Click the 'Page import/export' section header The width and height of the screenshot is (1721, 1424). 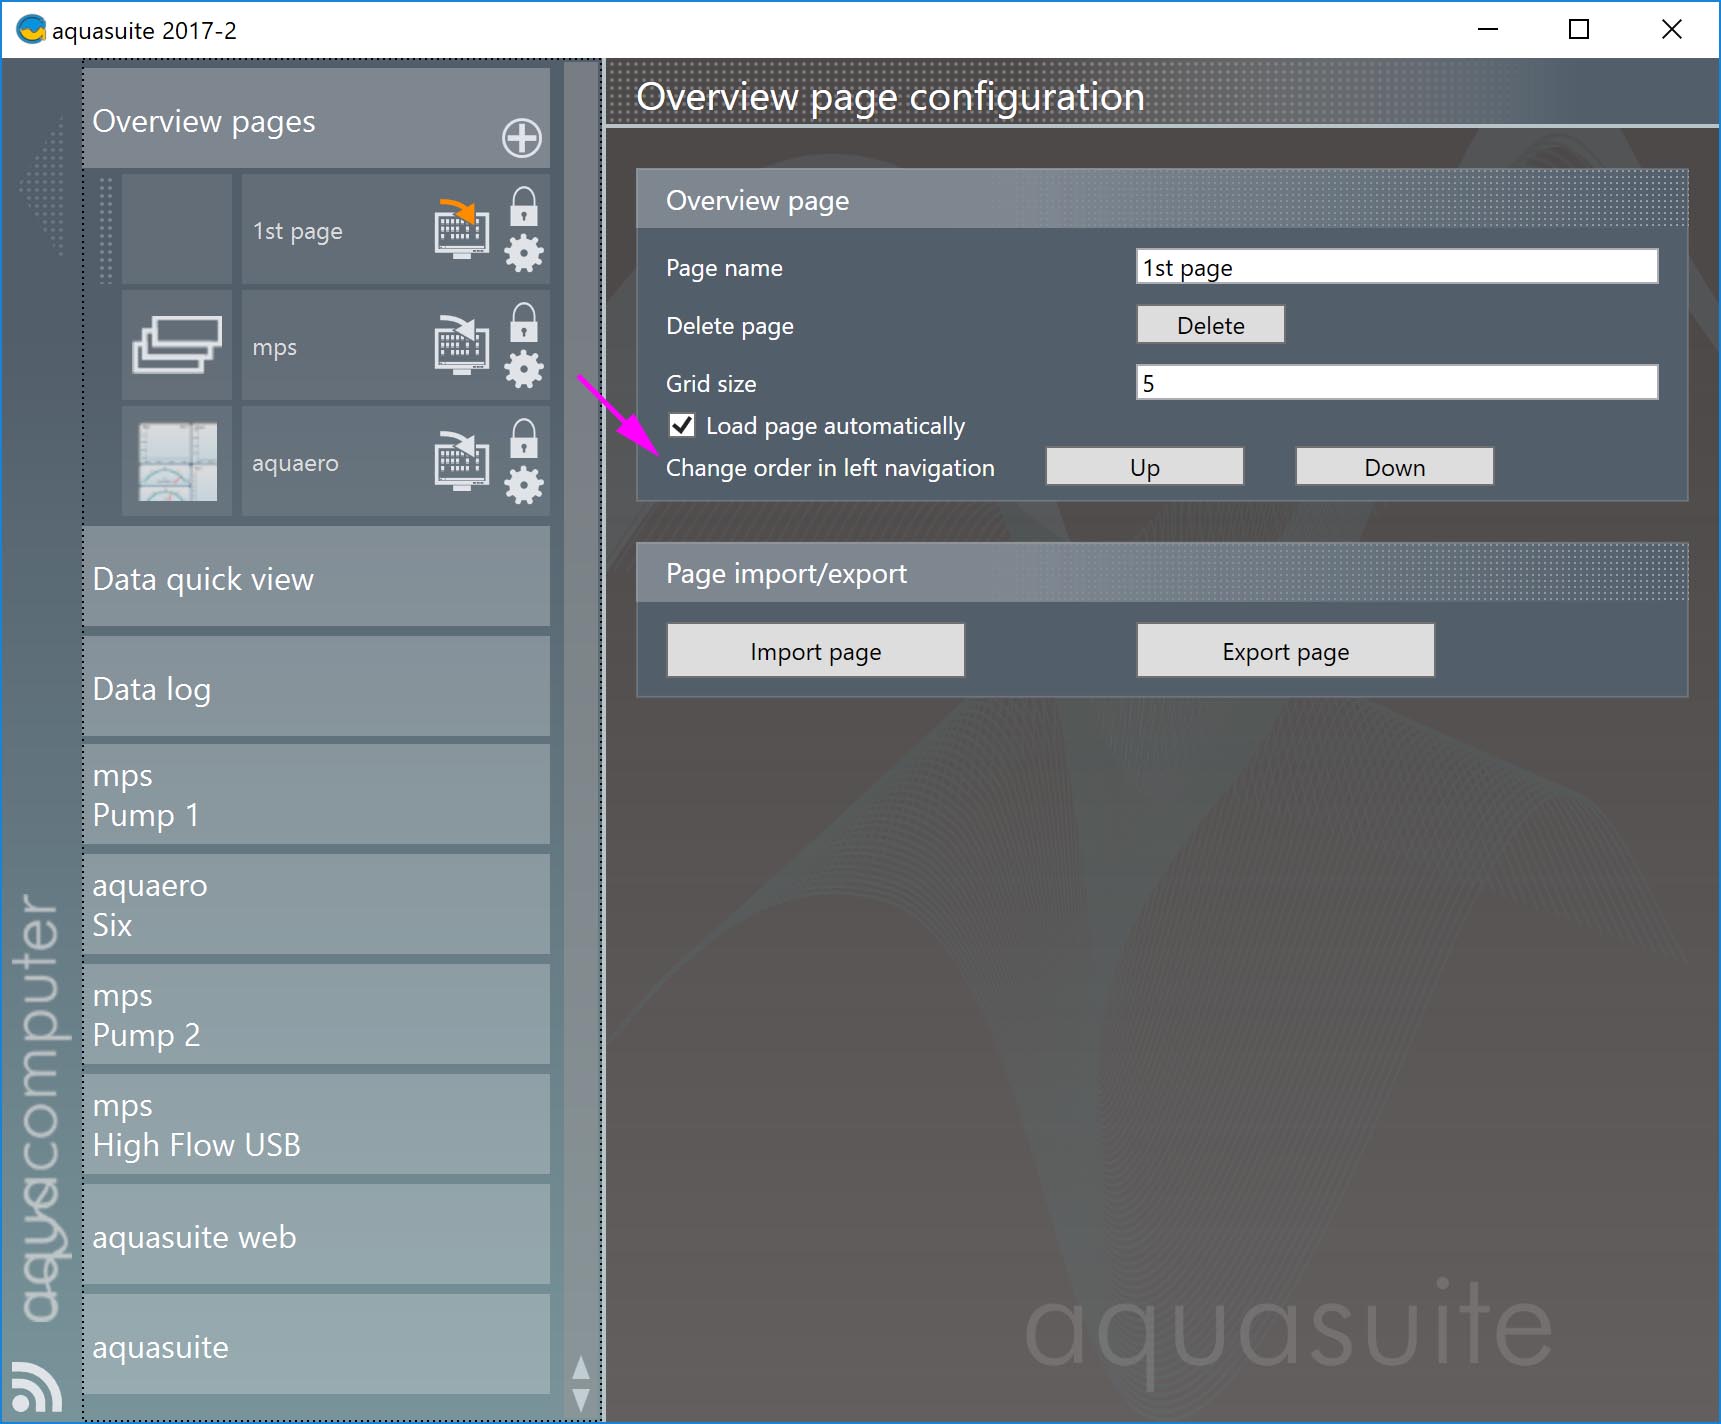point(1162,573)
